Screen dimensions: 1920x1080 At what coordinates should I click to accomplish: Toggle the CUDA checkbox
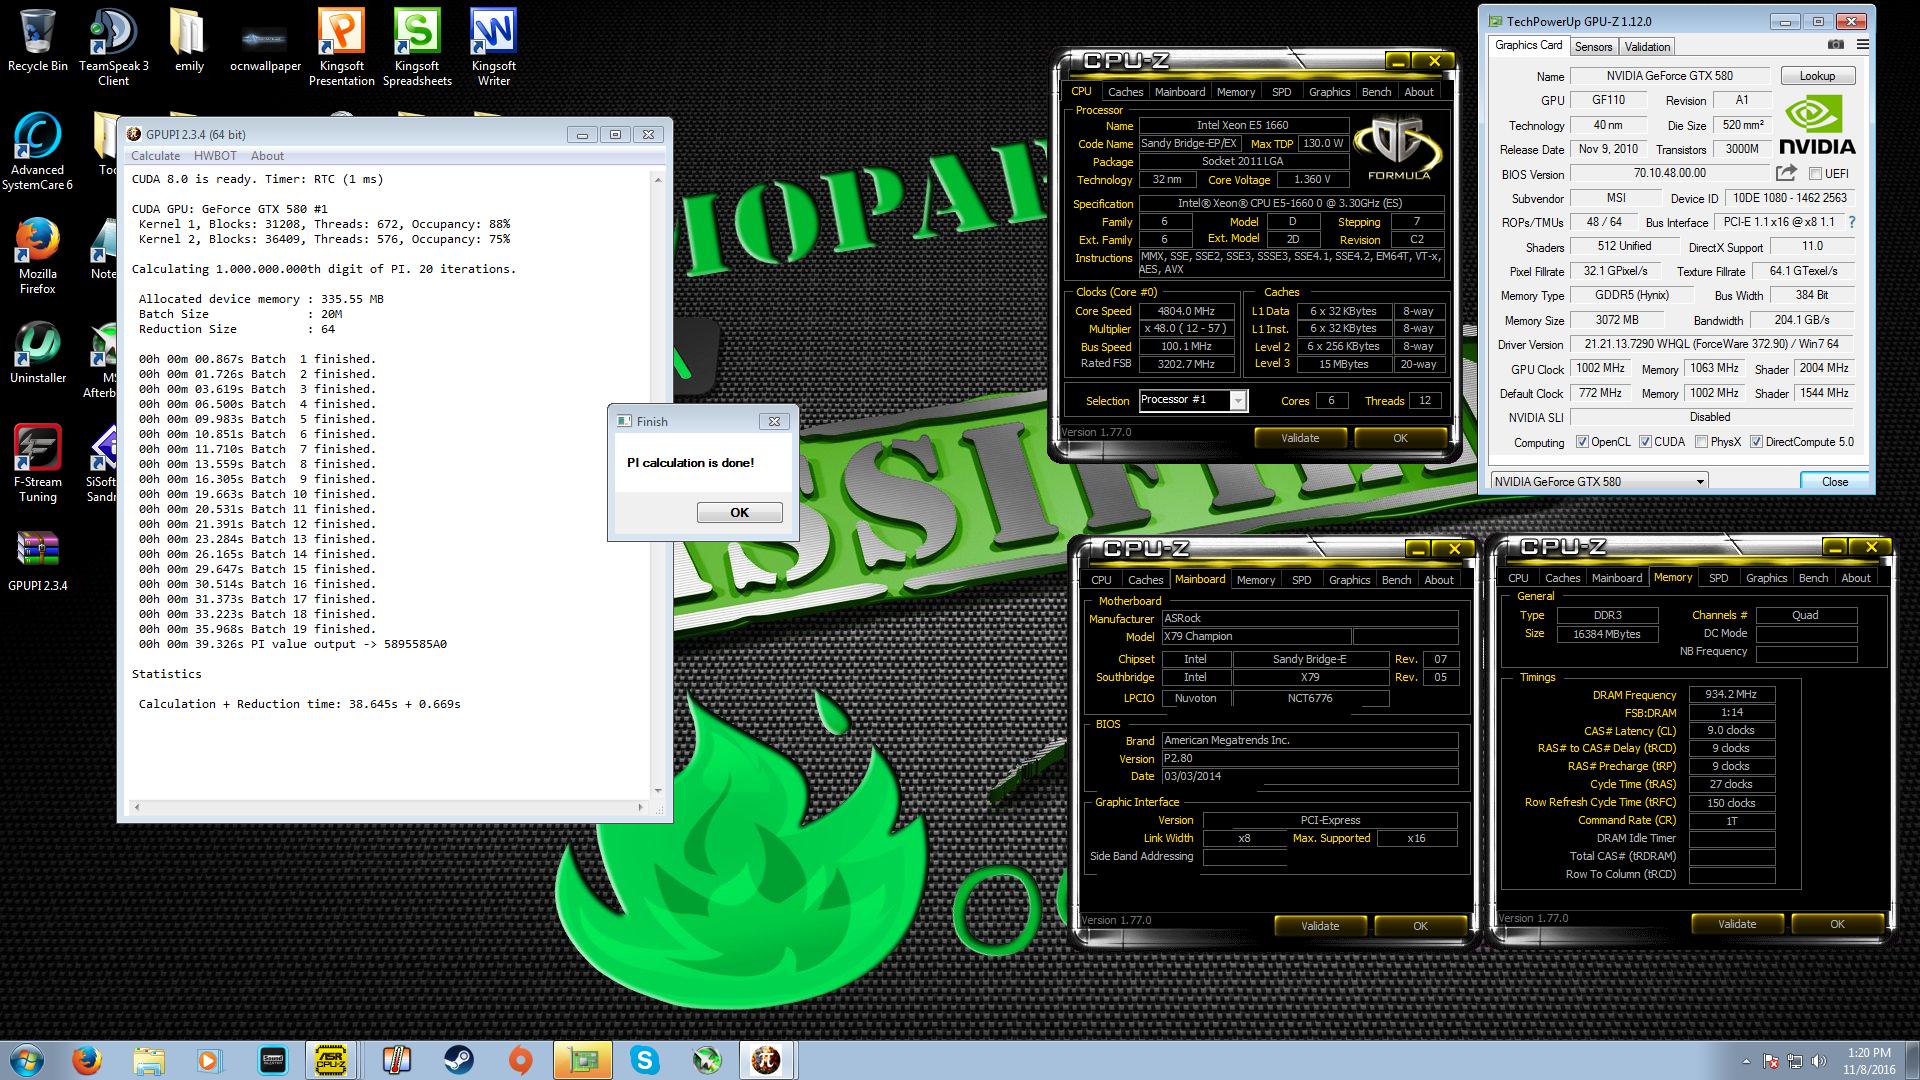point(1645,442)
